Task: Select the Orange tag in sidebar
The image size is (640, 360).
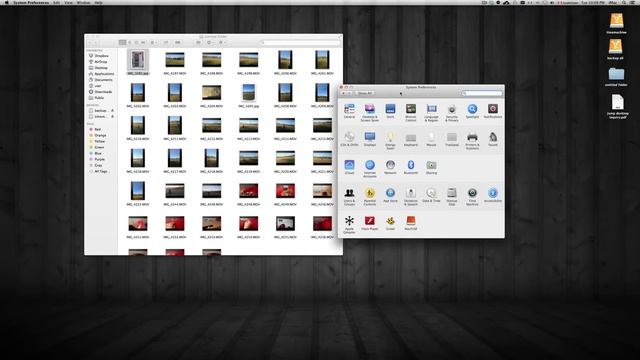Action: pyautogui.click(x=98, y=136)
